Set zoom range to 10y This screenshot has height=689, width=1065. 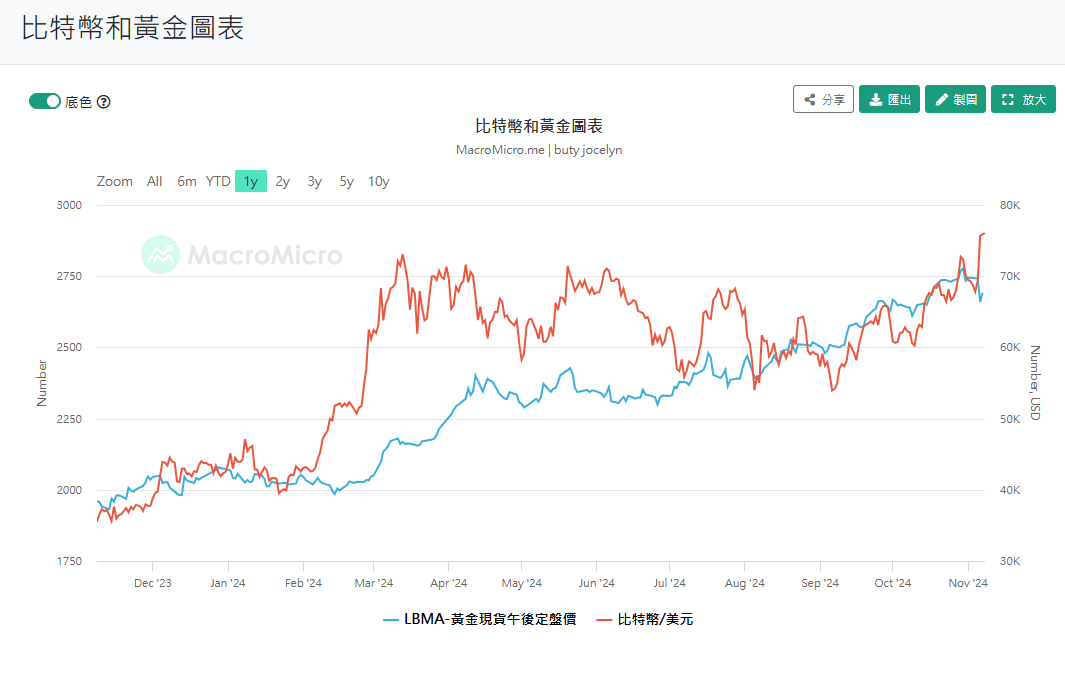click(378, 181)
